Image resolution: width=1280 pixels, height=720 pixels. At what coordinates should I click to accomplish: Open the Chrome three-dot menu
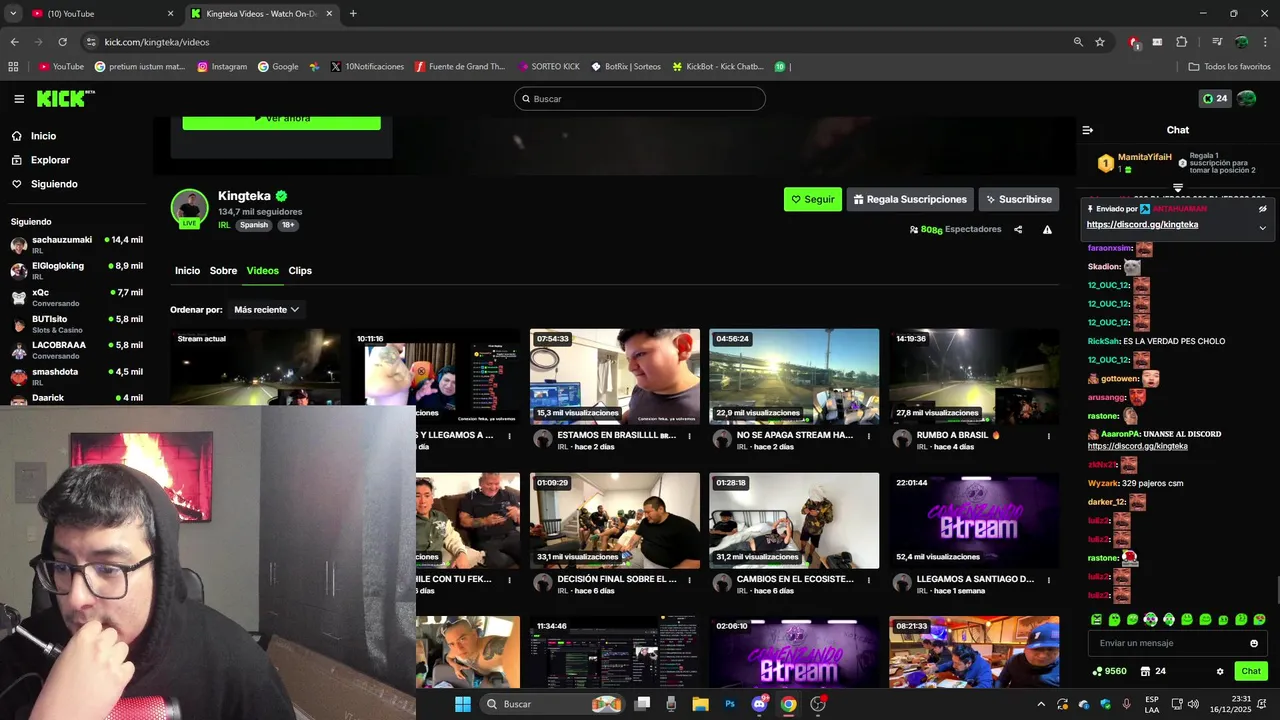pyautogui.click(x=1265, y=42)
